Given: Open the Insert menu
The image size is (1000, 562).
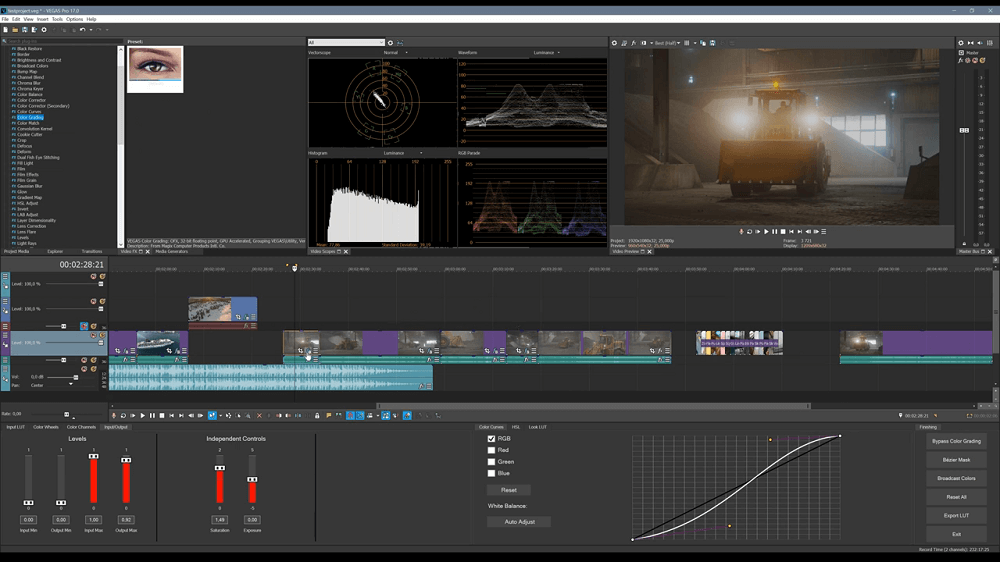Looking at the screenshot, I should pos(42,19).
